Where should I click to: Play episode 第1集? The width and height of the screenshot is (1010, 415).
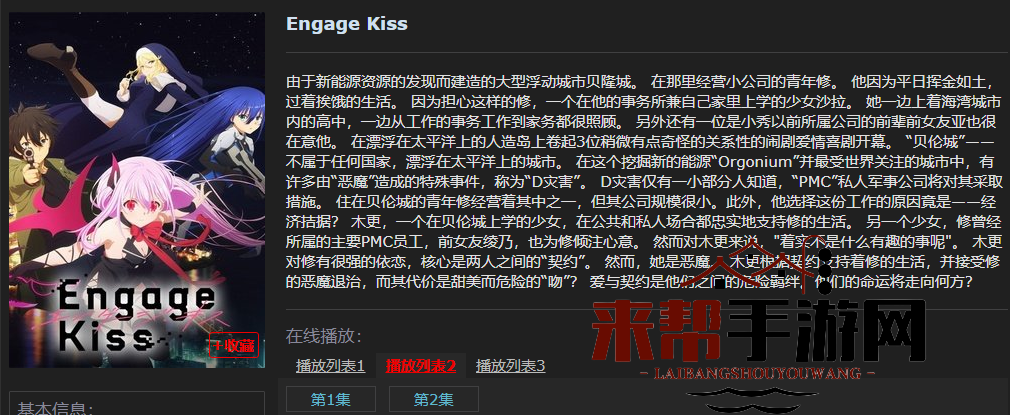tap(330, 400)
